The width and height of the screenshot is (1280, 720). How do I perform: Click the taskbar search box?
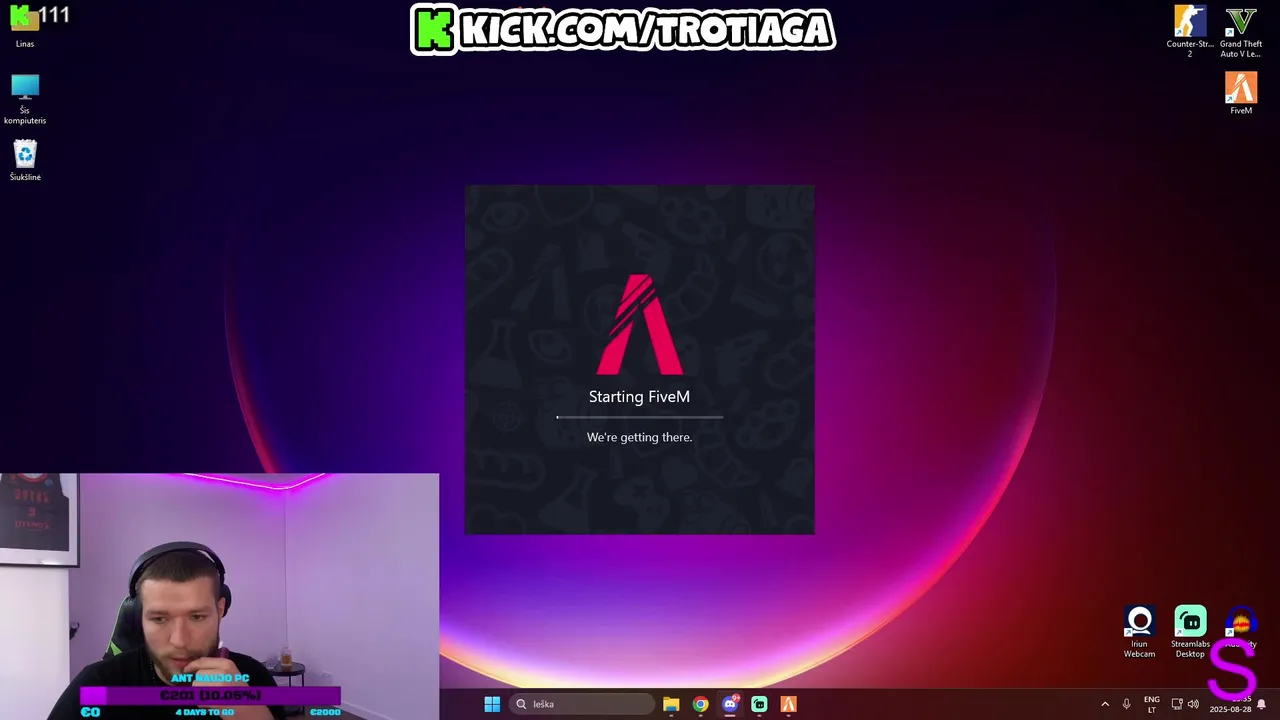[x=582, y=704]
